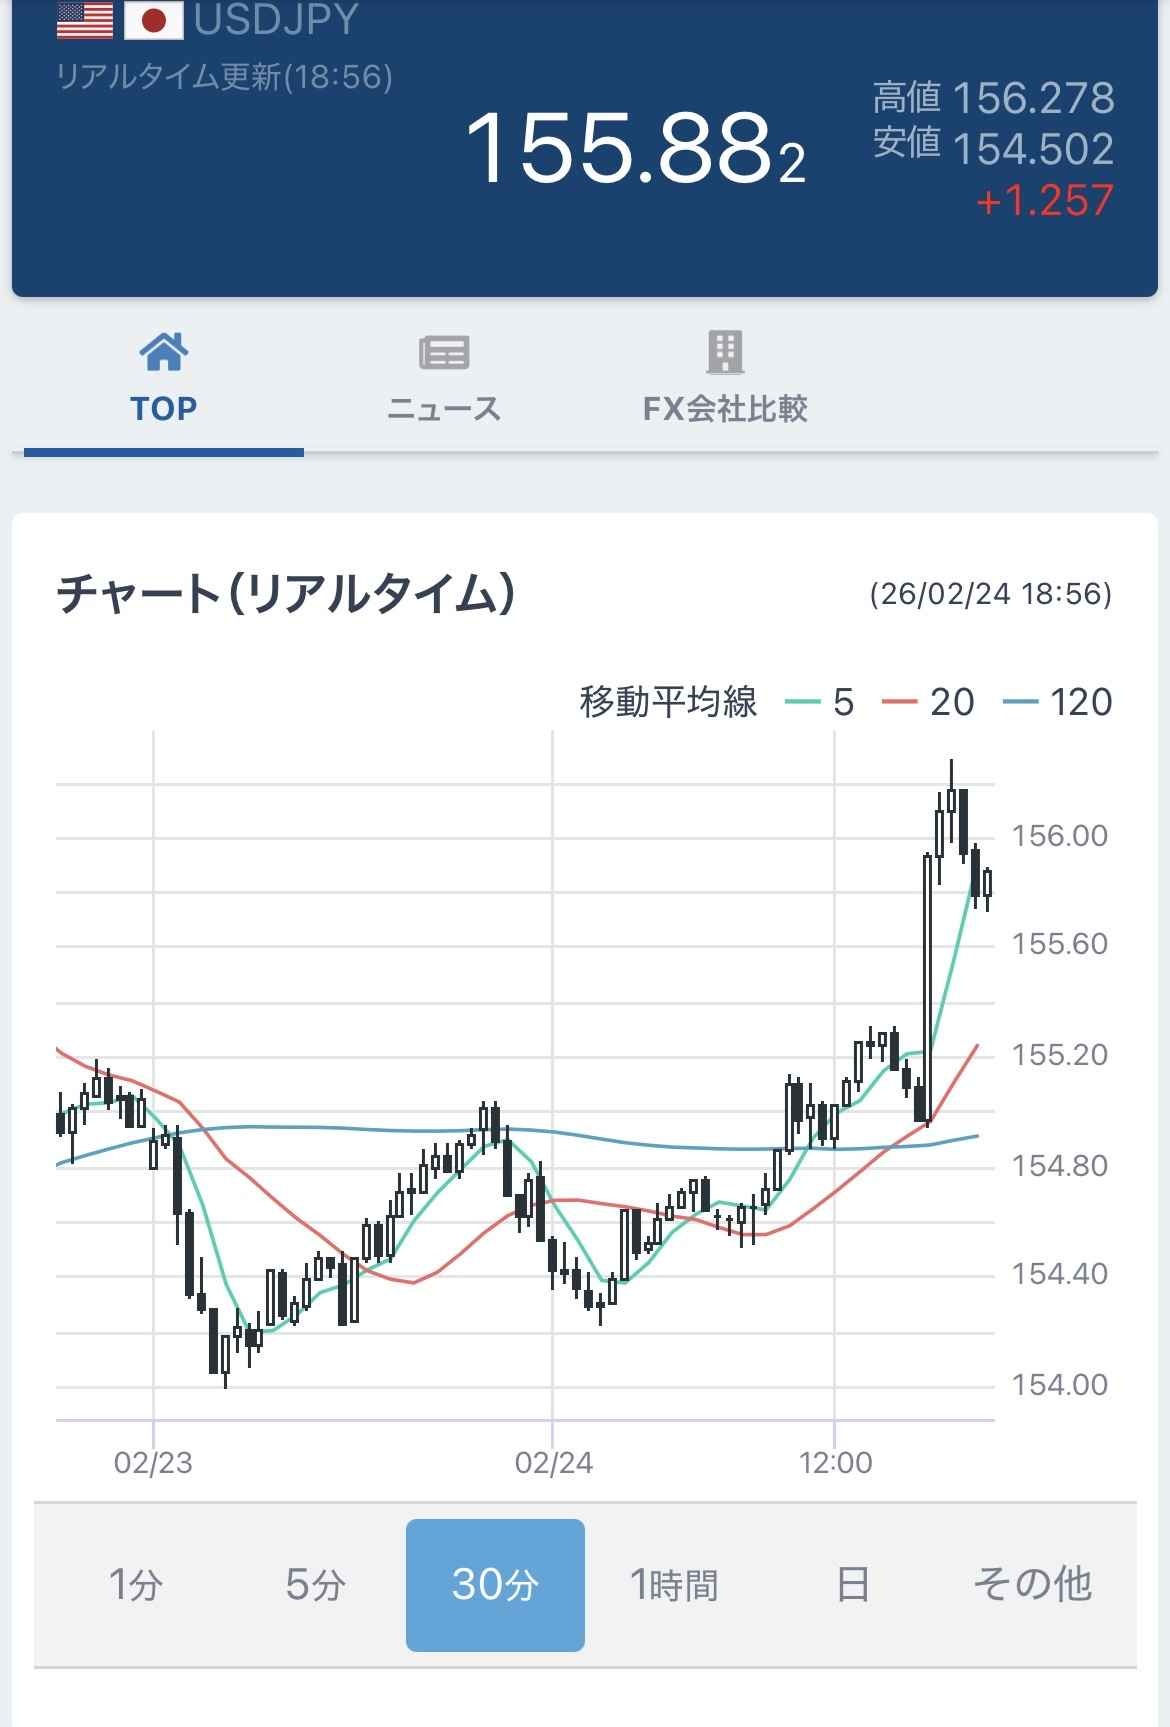Viewport: 1170px width, 1727px height.
Task: Tap the 高値 156.278 high value
Action: coord(993,98)
